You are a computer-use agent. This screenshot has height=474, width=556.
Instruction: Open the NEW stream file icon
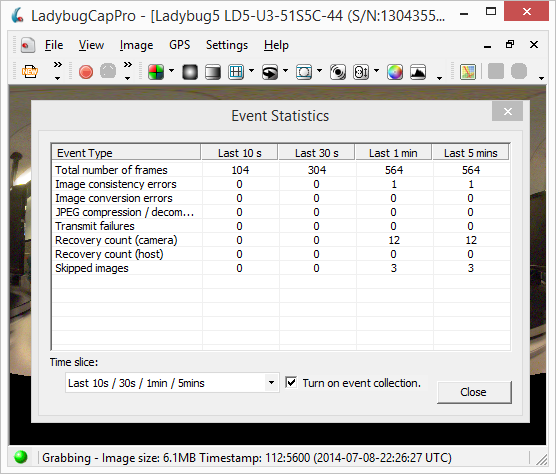coord(30,72)
